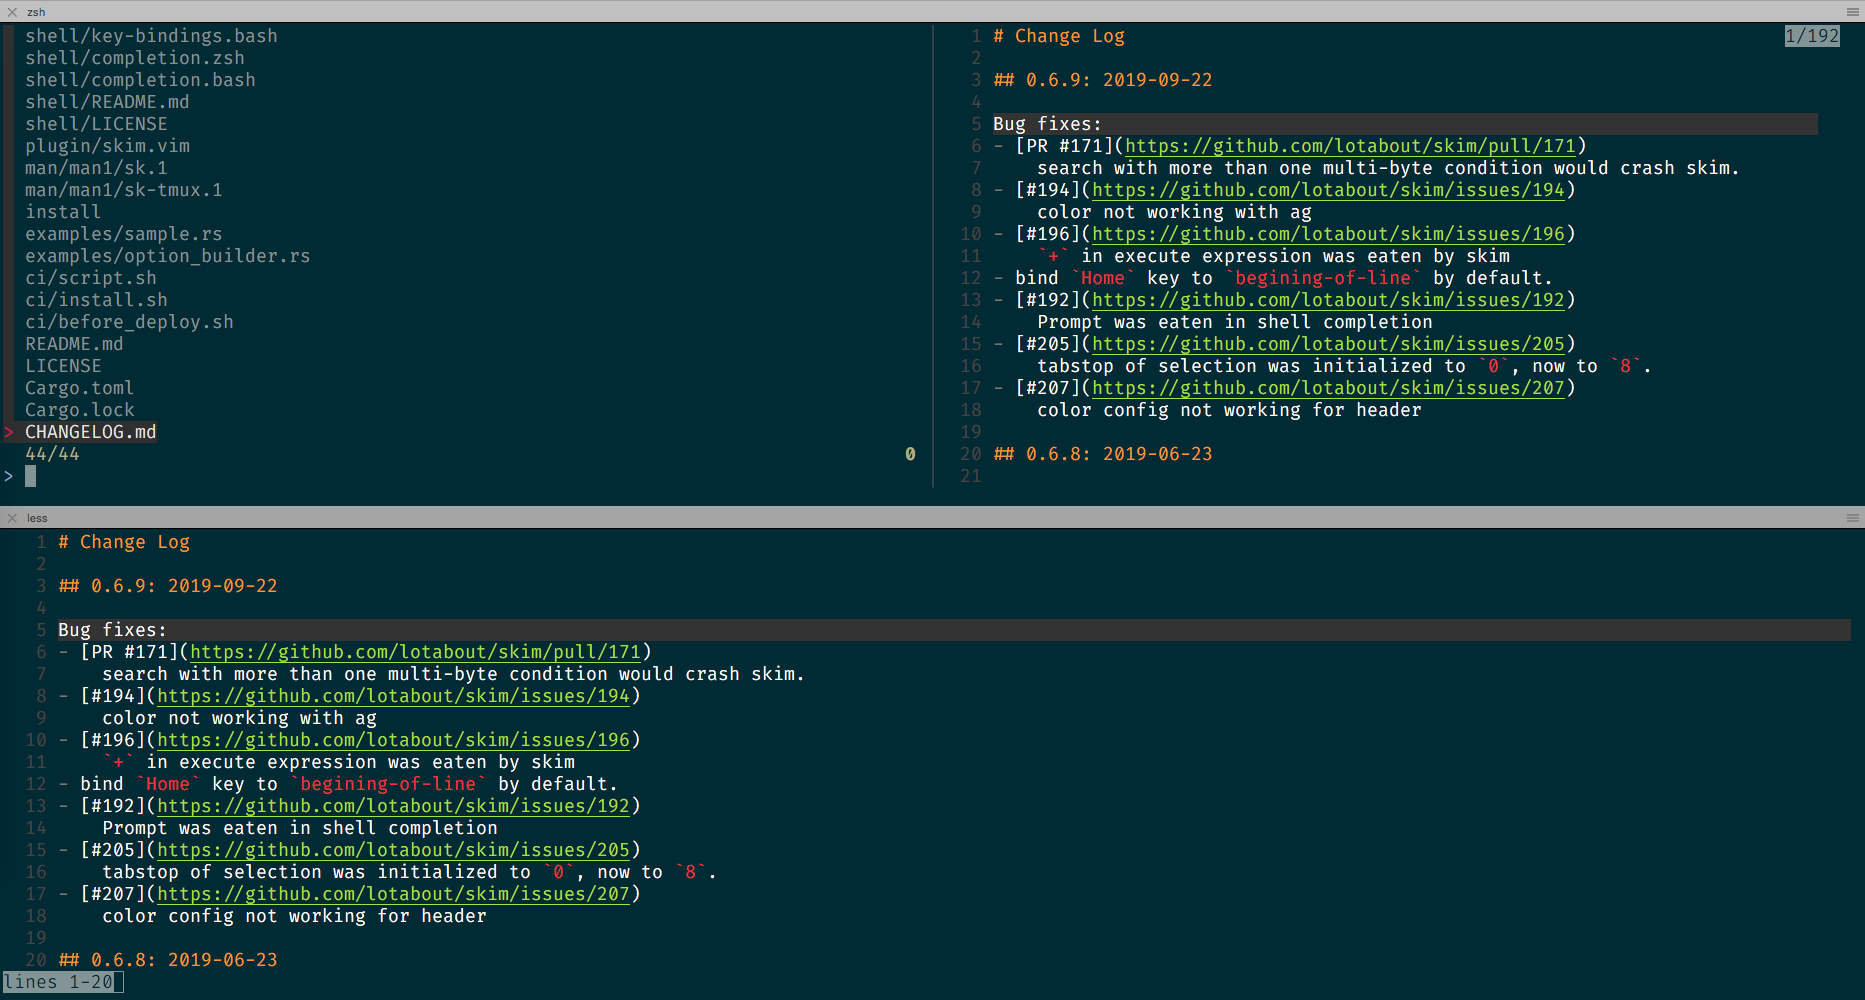Close the zsh pane with its X icon
Screen dimensions: 1865x1000
12,12
